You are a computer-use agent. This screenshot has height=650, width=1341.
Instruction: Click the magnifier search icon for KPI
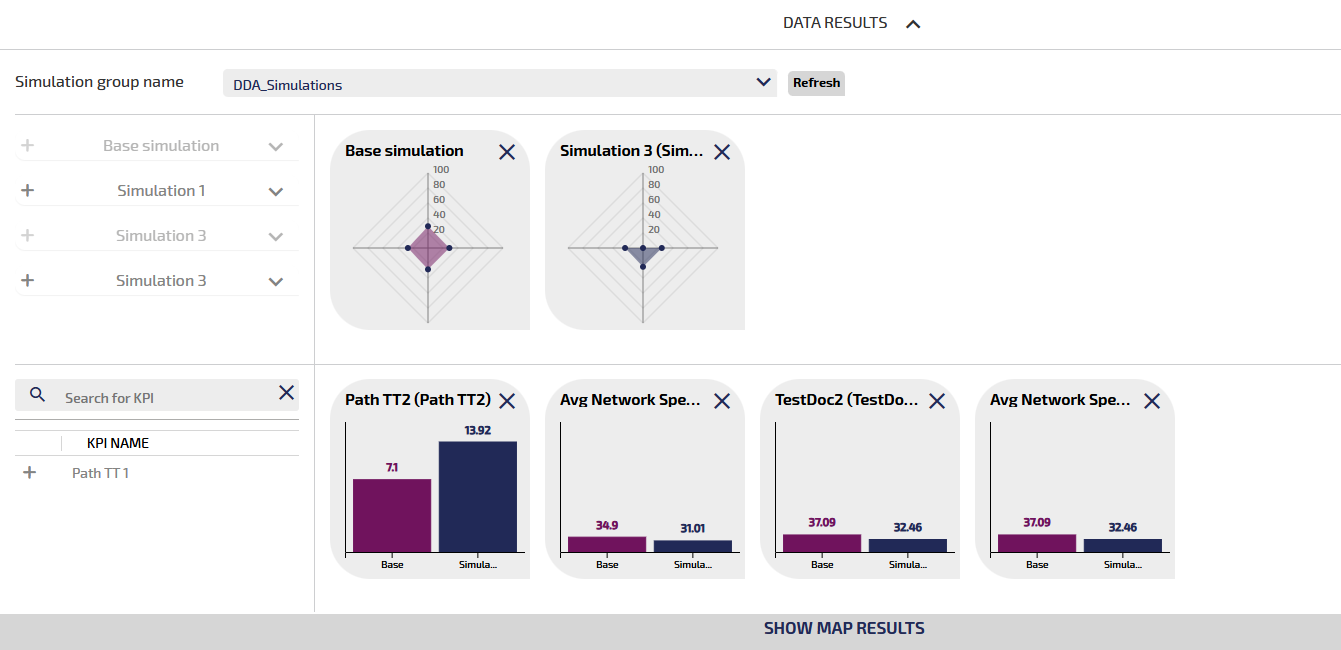click(x=38, y=395)
